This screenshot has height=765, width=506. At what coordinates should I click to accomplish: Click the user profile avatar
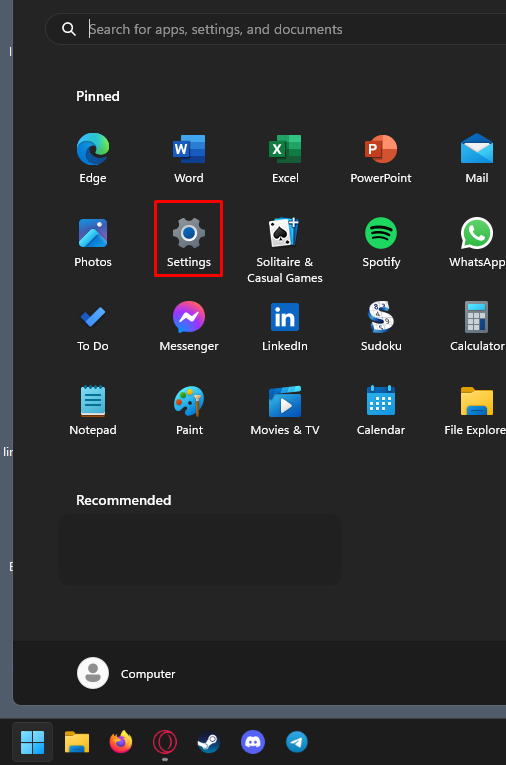(x=93, y=673)
